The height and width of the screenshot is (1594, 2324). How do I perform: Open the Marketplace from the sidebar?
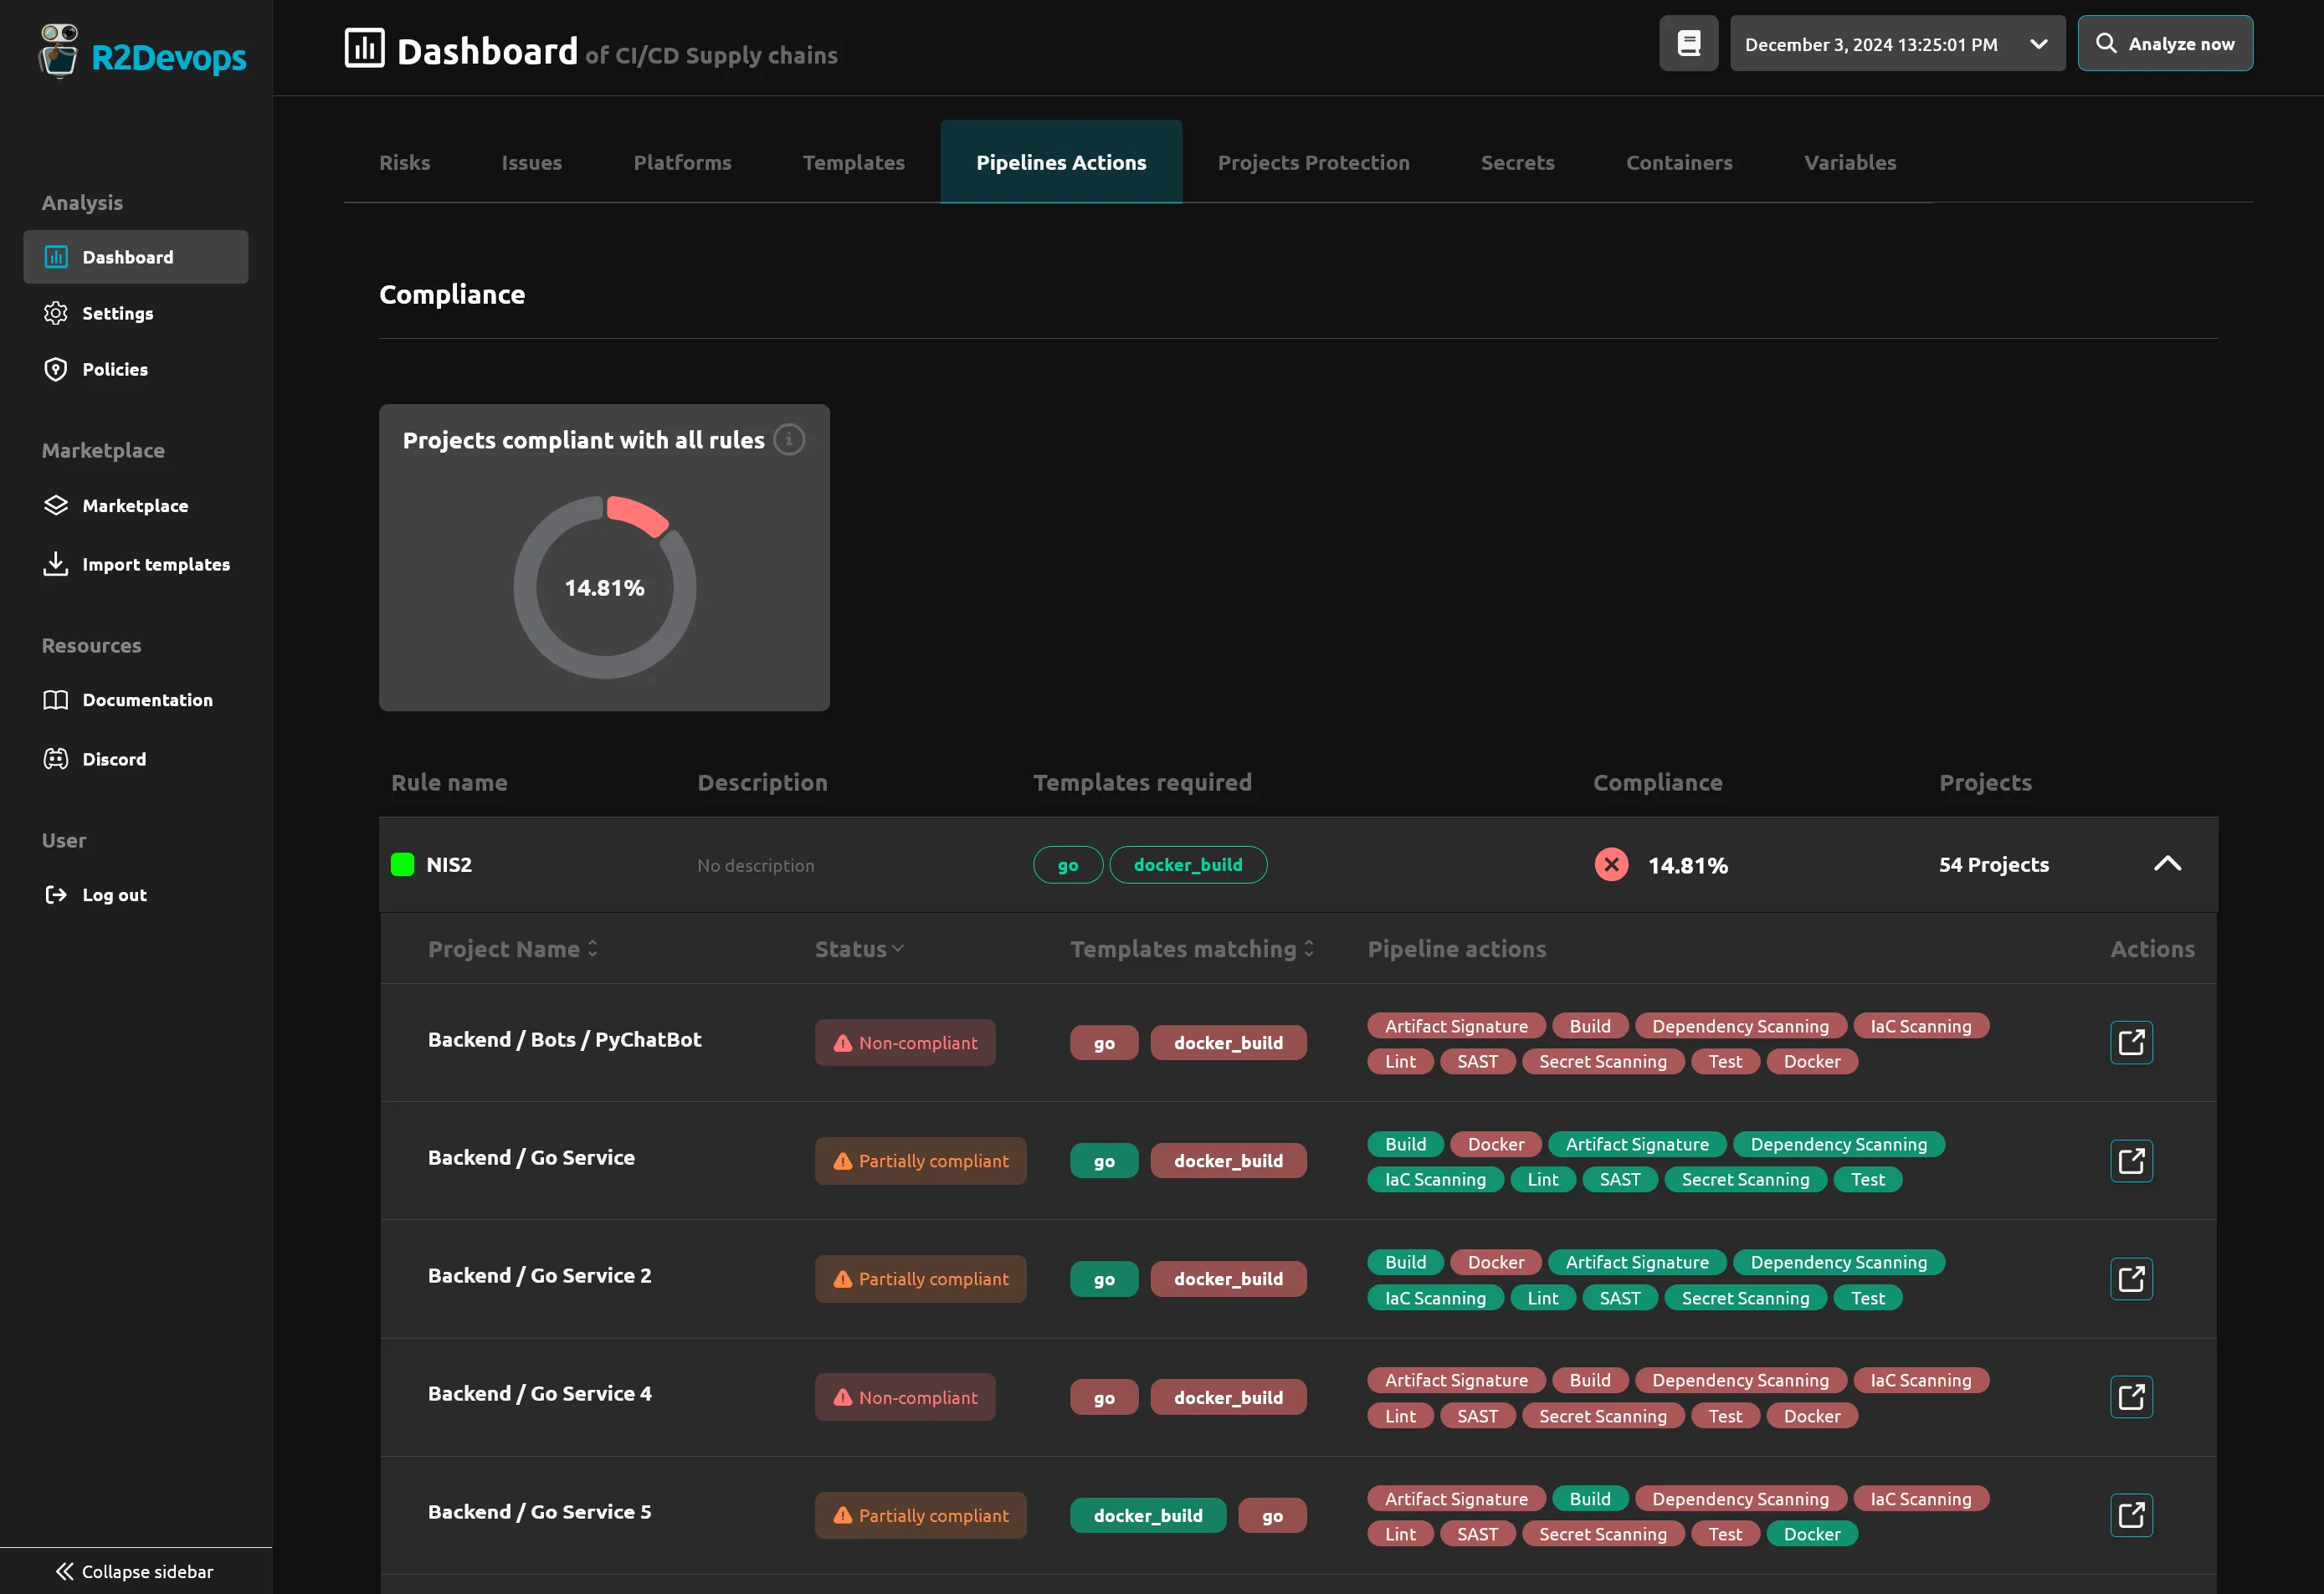point(135,505)
